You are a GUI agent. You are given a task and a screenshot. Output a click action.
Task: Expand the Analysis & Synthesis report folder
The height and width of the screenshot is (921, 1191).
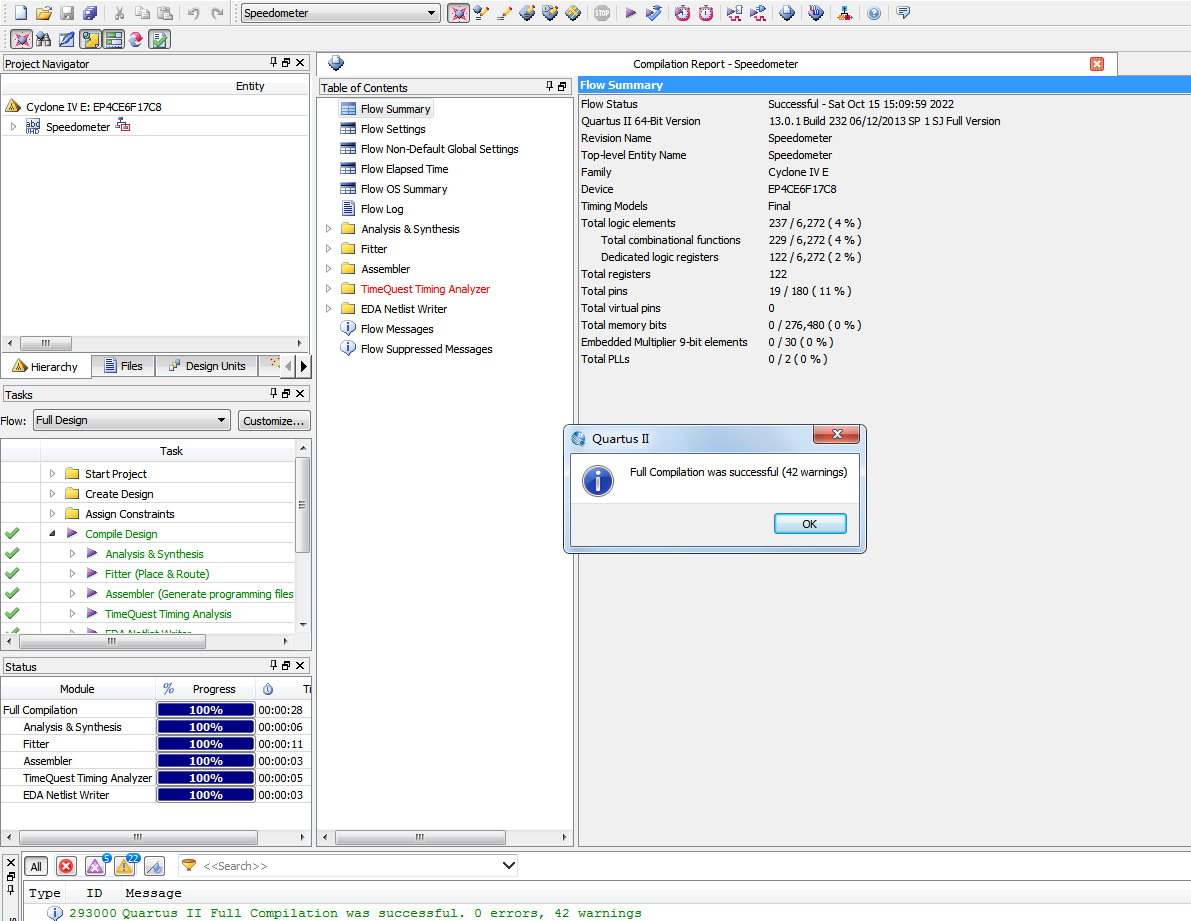(328, 229)
